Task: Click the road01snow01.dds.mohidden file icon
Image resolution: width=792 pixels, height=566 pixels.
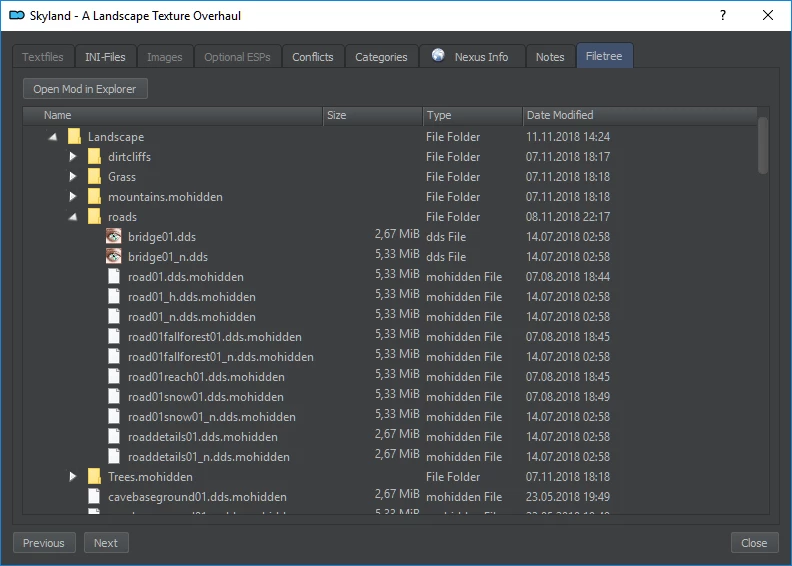Action: pos(114,396)
